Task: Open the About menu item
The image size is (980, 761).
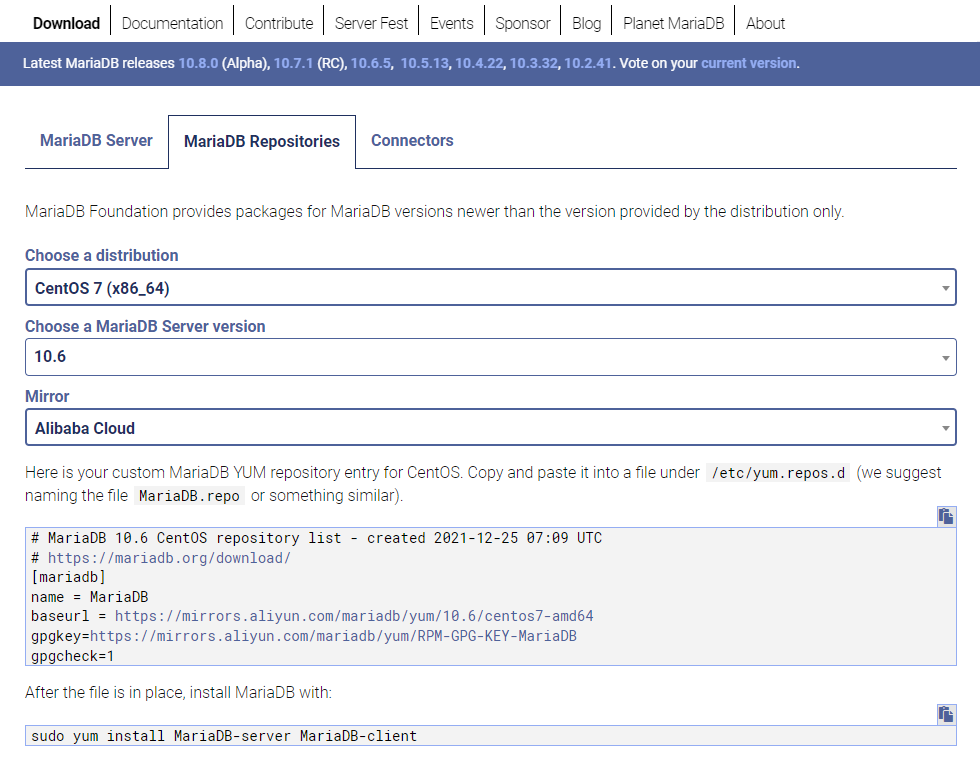Action: (765, 24)
